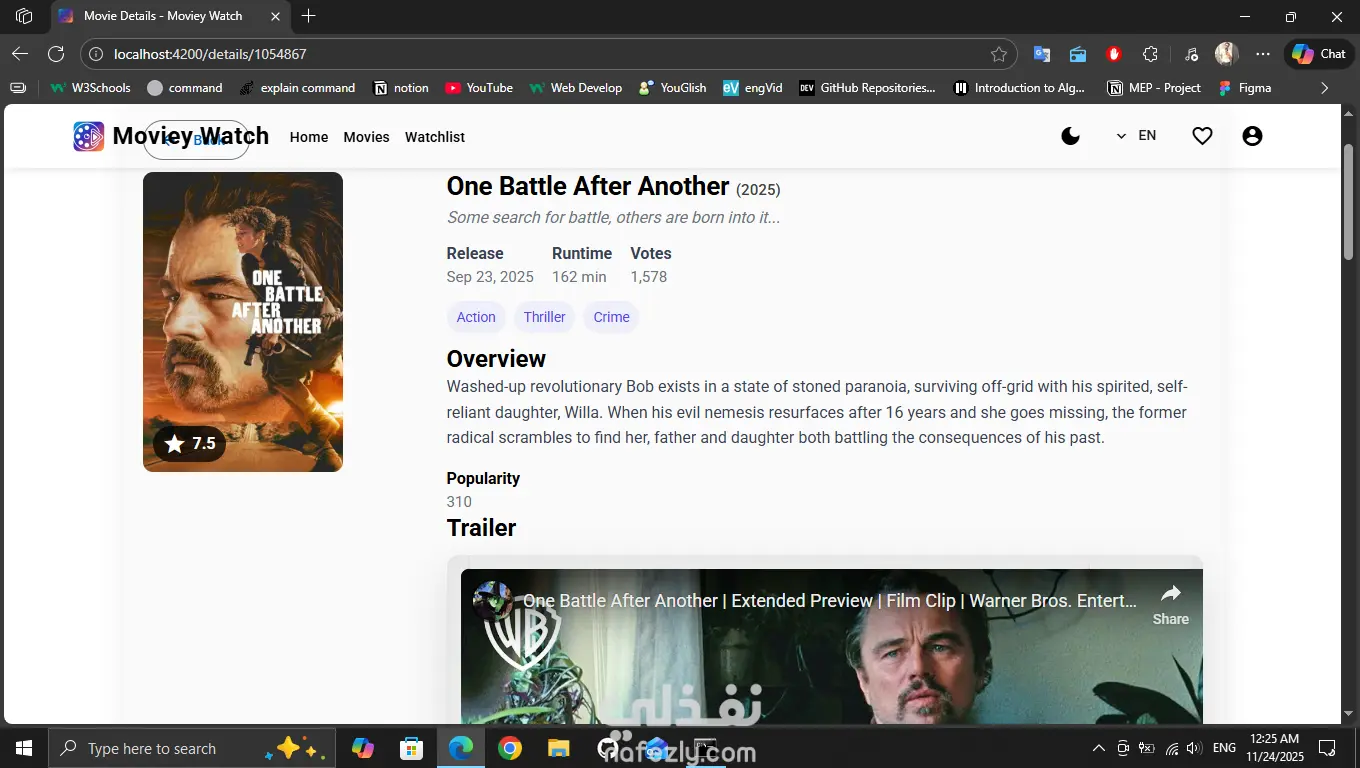Click the page vertical scrollbar thumb
Viewport: 1360px width, 768px height.
click(1348, 203)
